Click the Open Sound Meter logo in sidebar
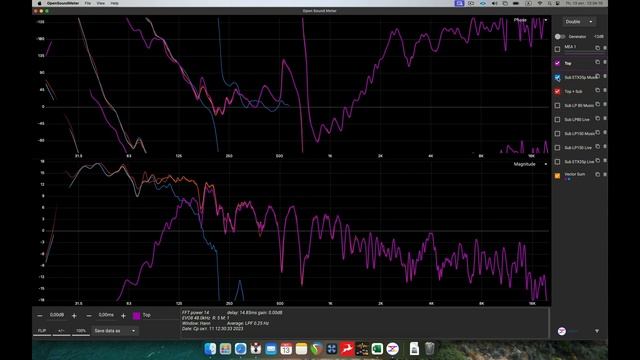The height and width of the screenshot is (360, 640). tap(562, 331)
